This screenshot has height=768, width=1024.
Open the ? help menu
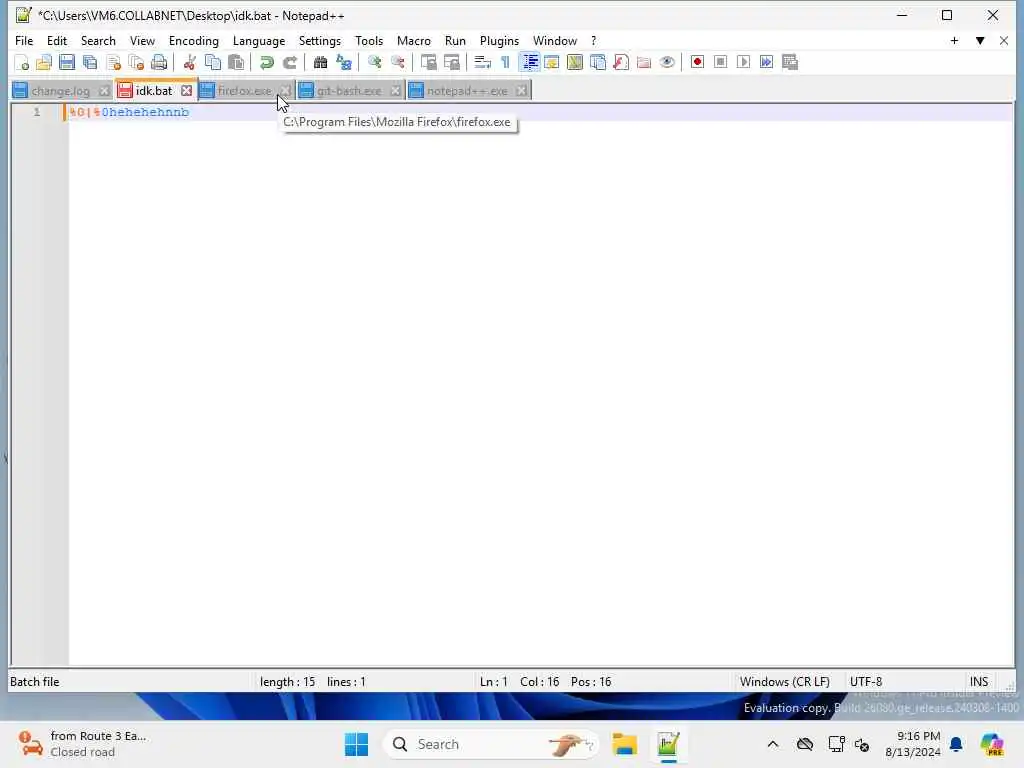[594, 40]
